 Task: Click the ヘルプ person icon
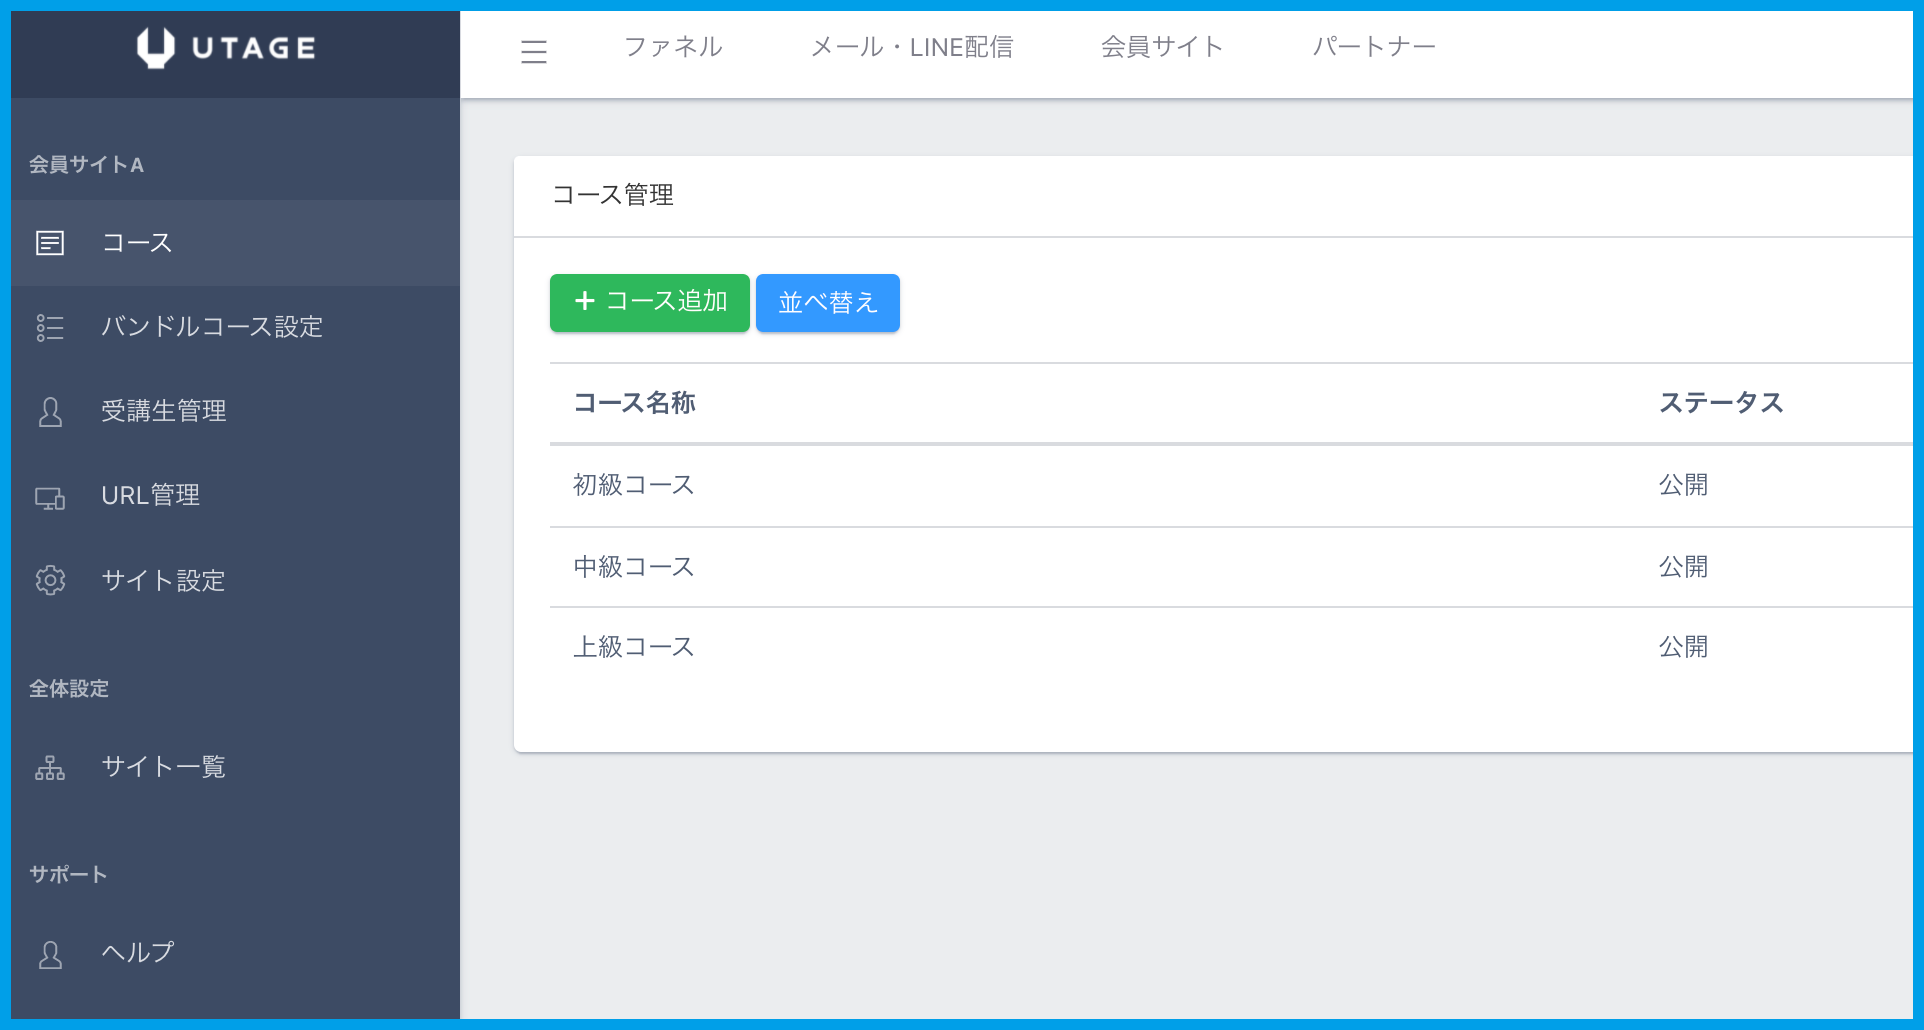(50, 954)
